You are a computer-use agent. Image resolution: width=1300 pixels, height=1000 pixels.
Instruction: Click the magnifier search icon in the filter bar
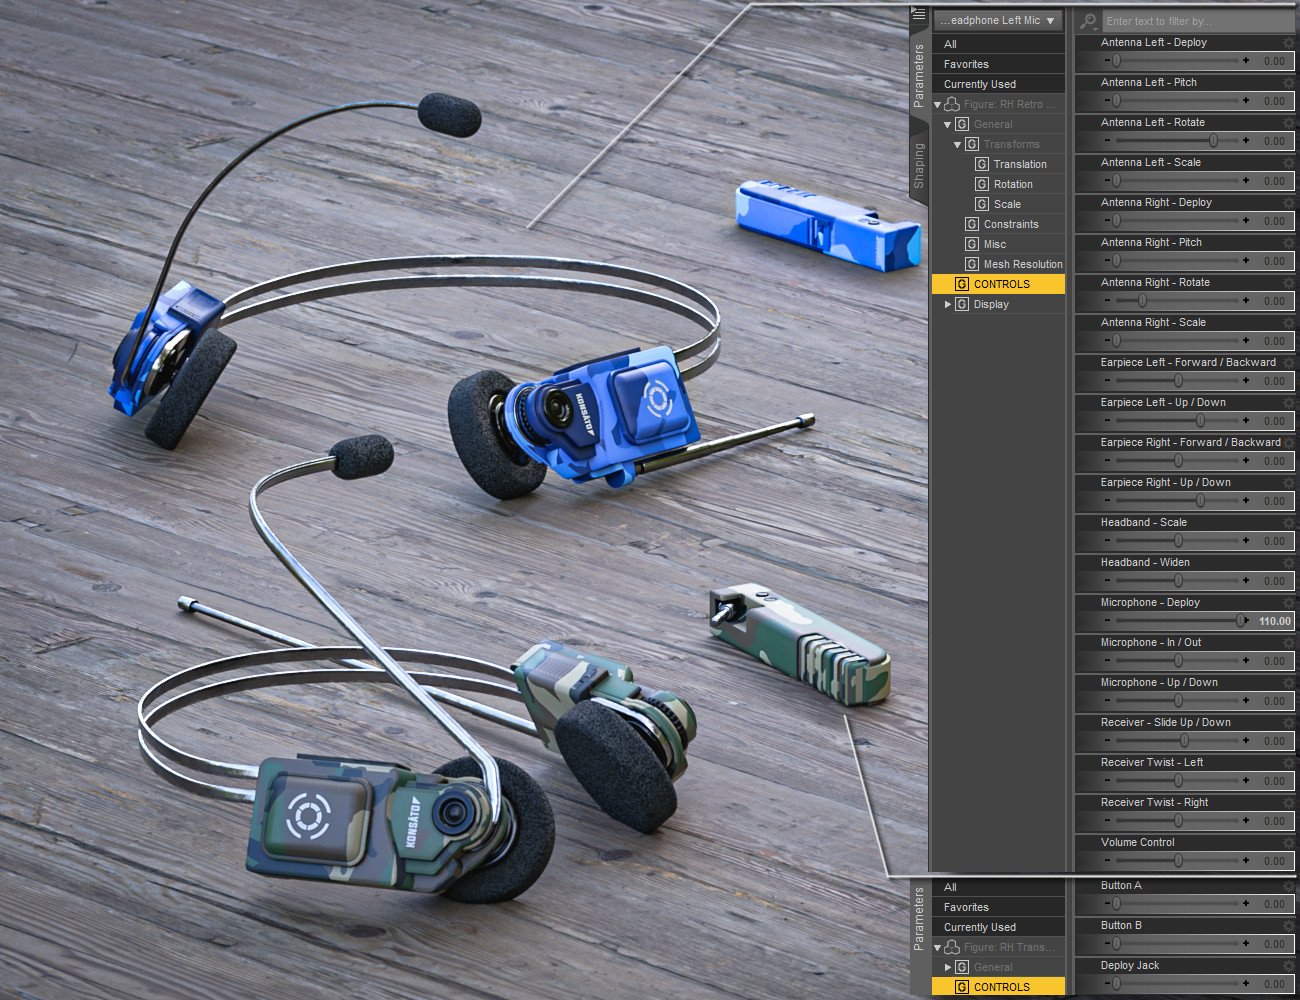tap(1088, 20)
